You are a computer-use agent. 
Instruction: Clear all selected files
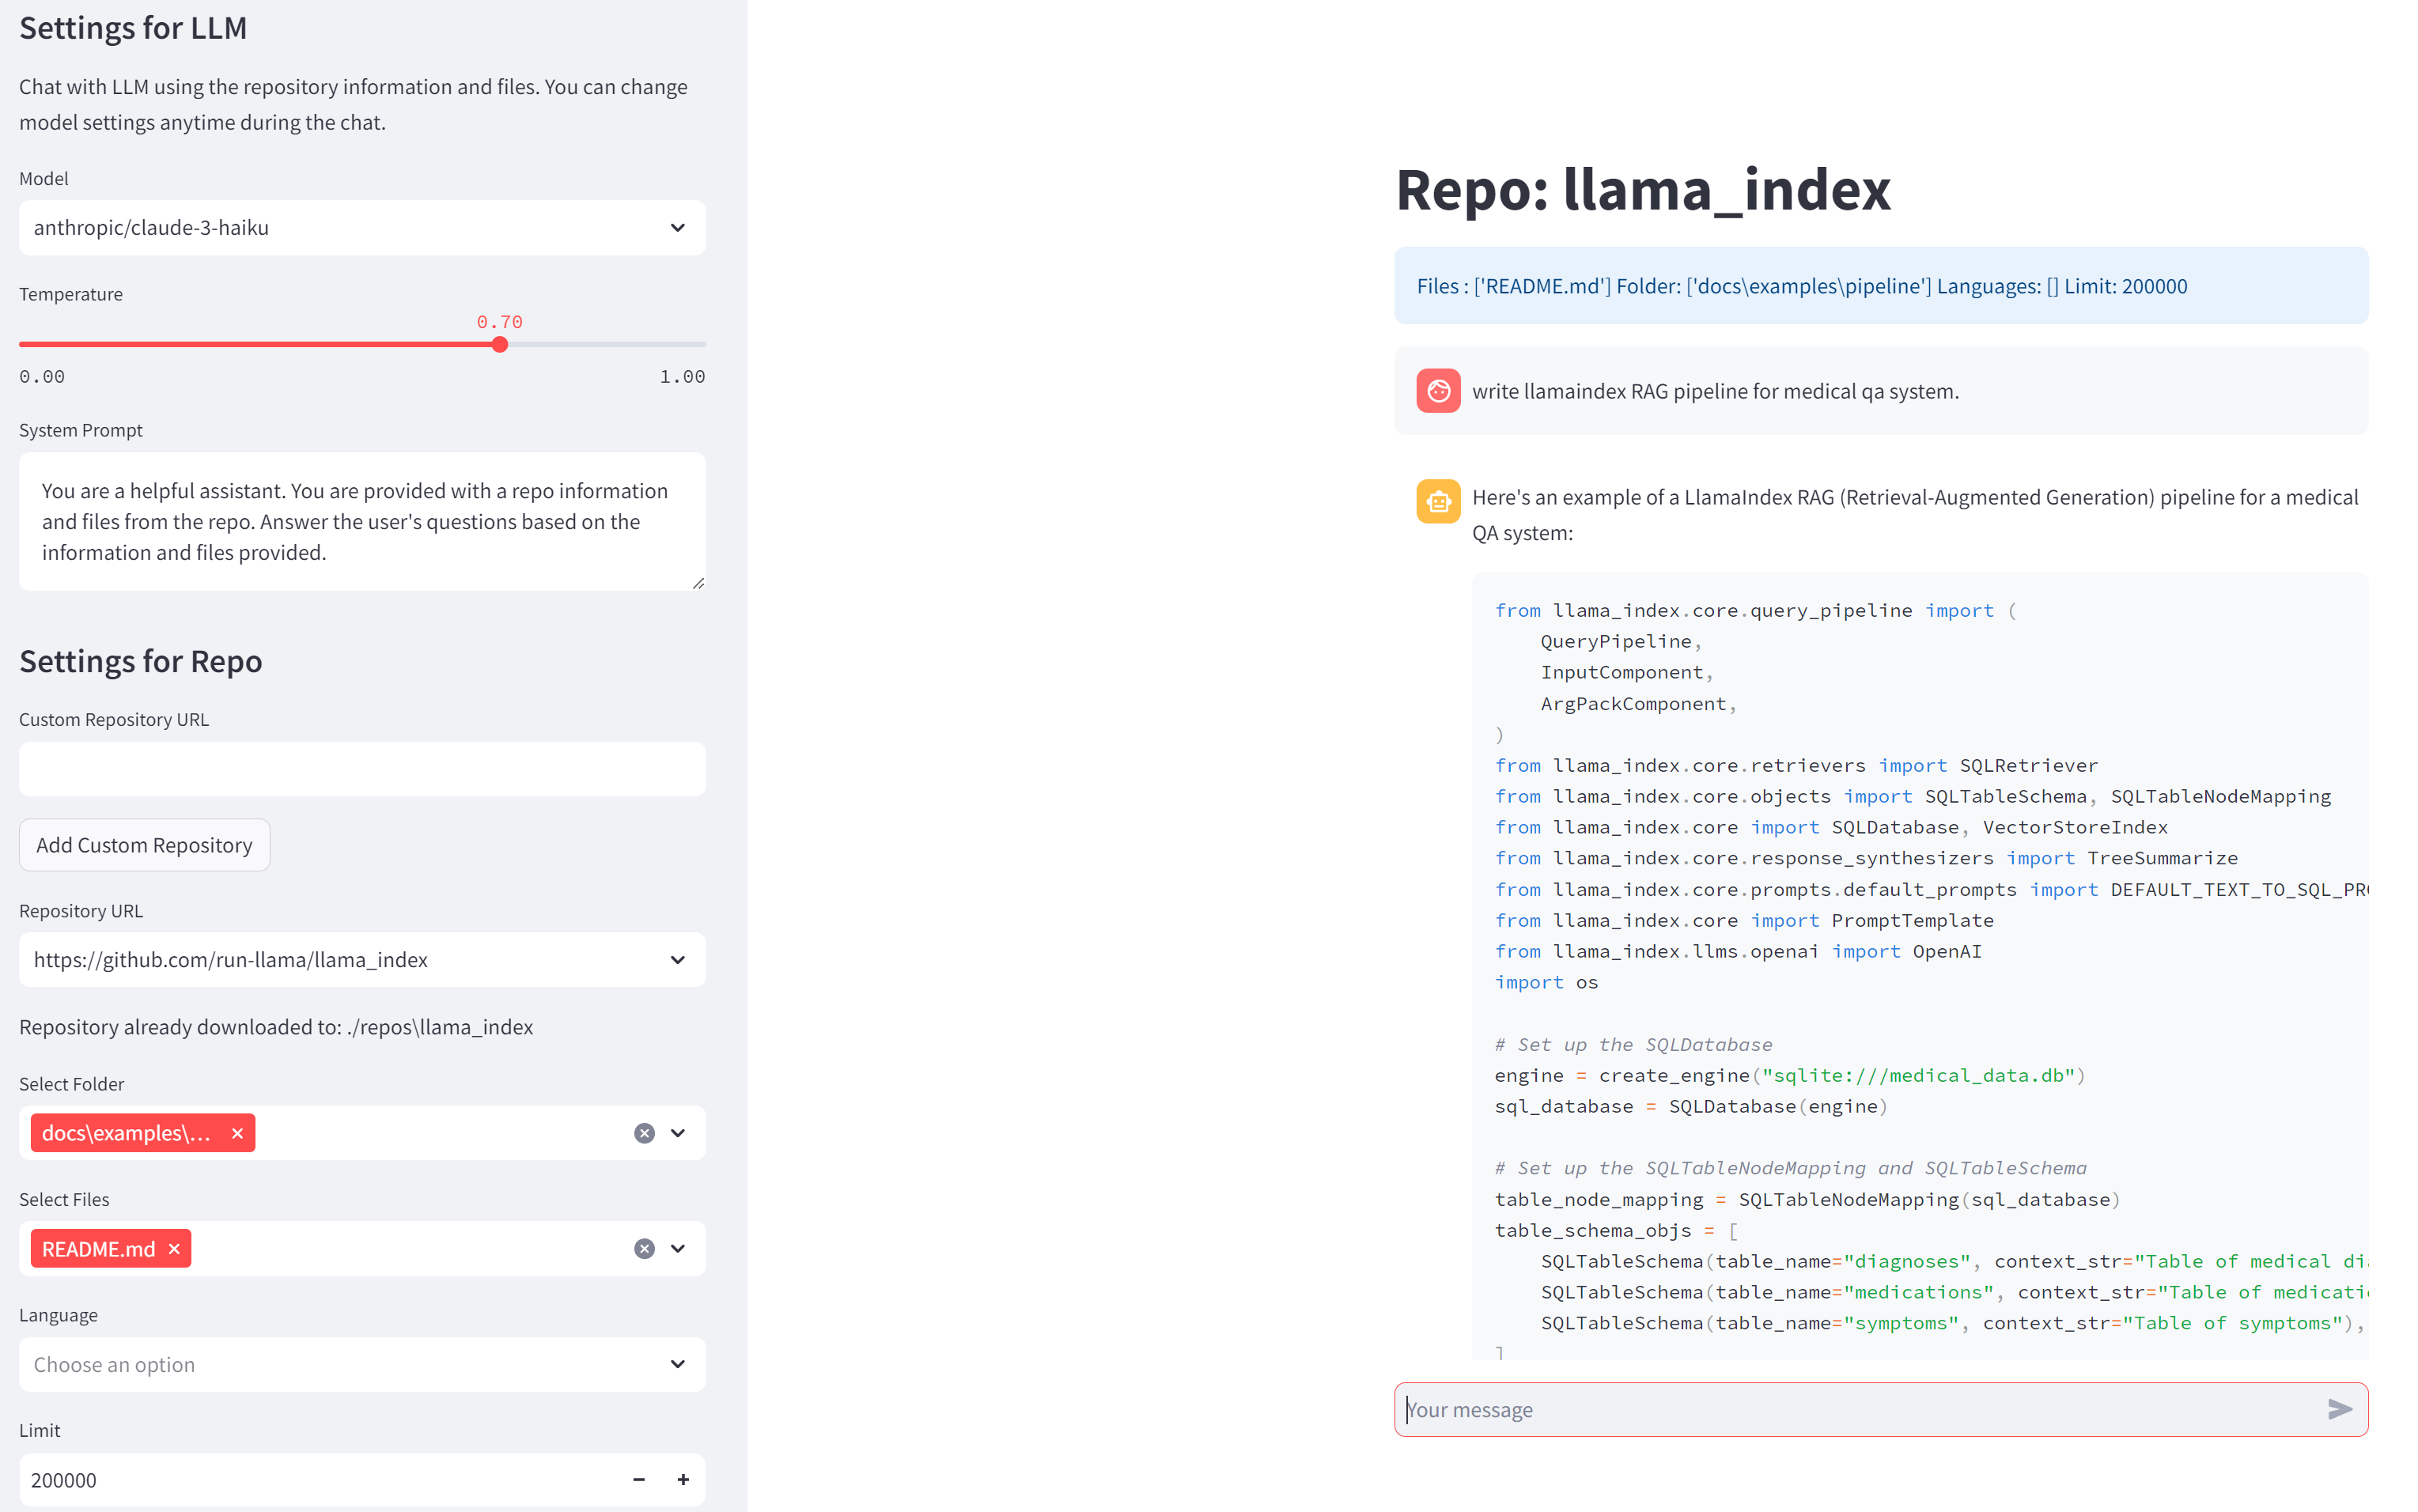pos(644,1249)
